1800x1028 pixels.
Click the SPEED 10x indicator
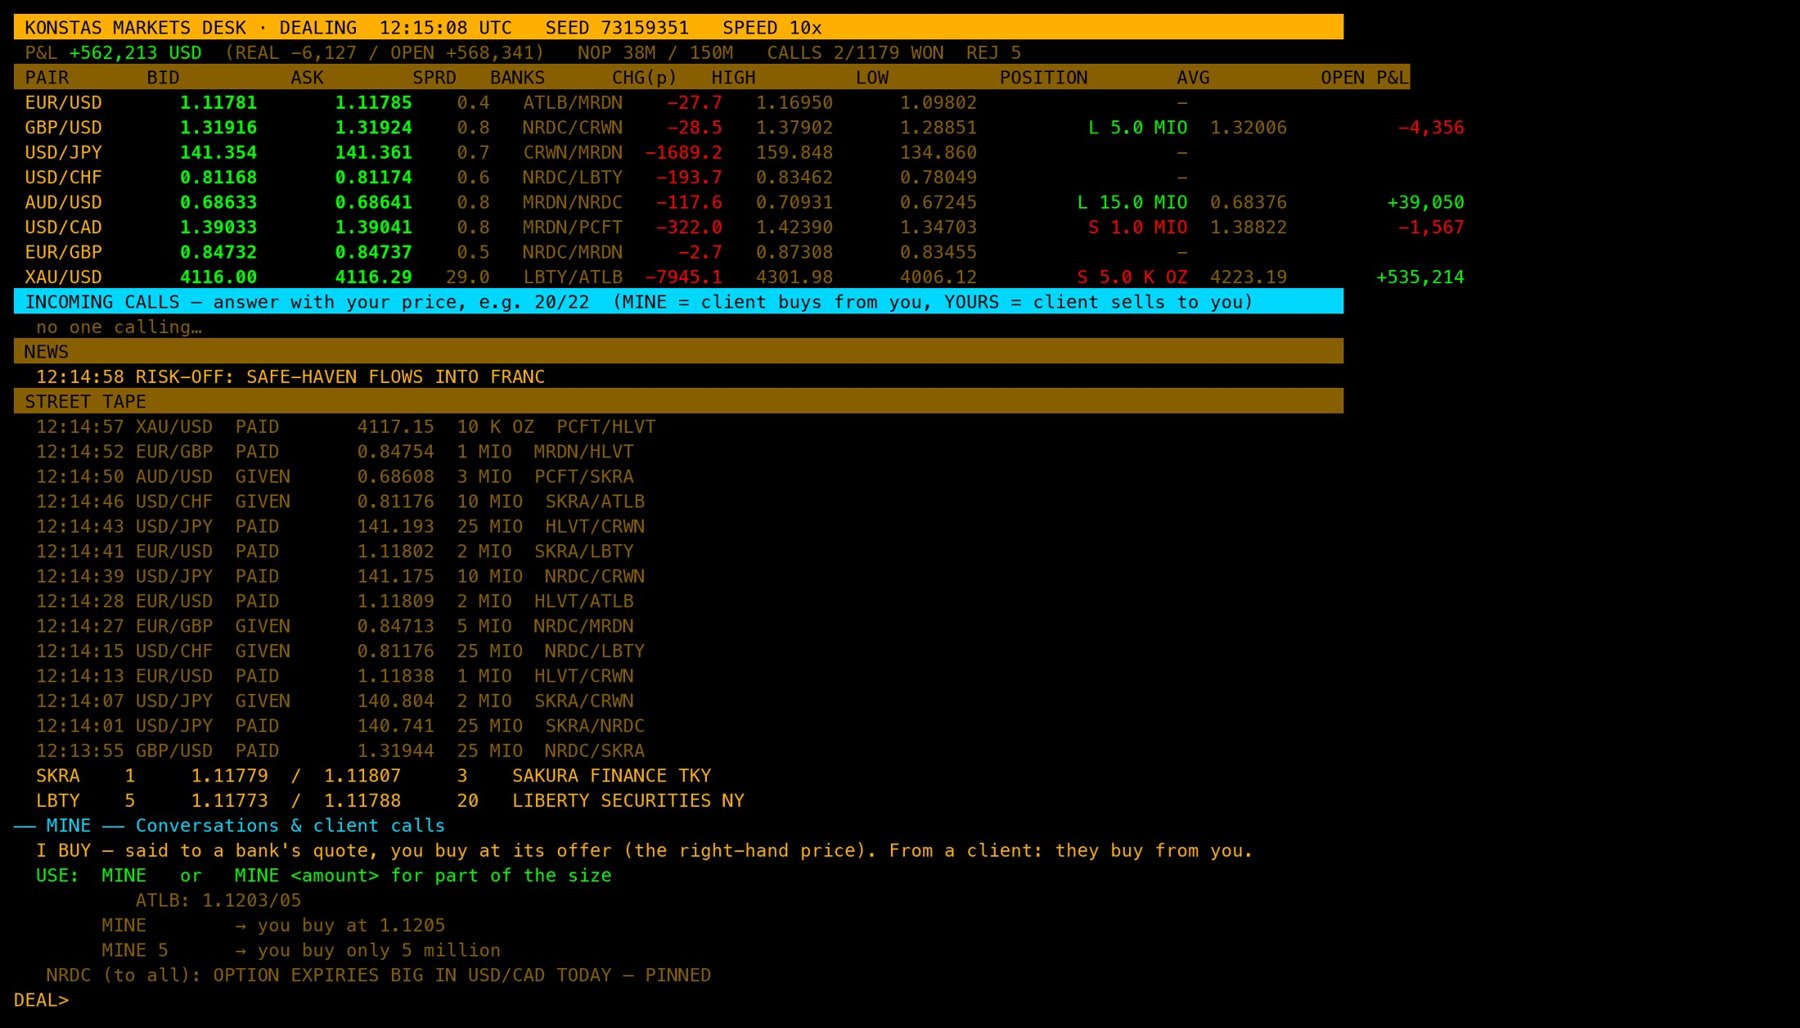(x=772, y=27)
